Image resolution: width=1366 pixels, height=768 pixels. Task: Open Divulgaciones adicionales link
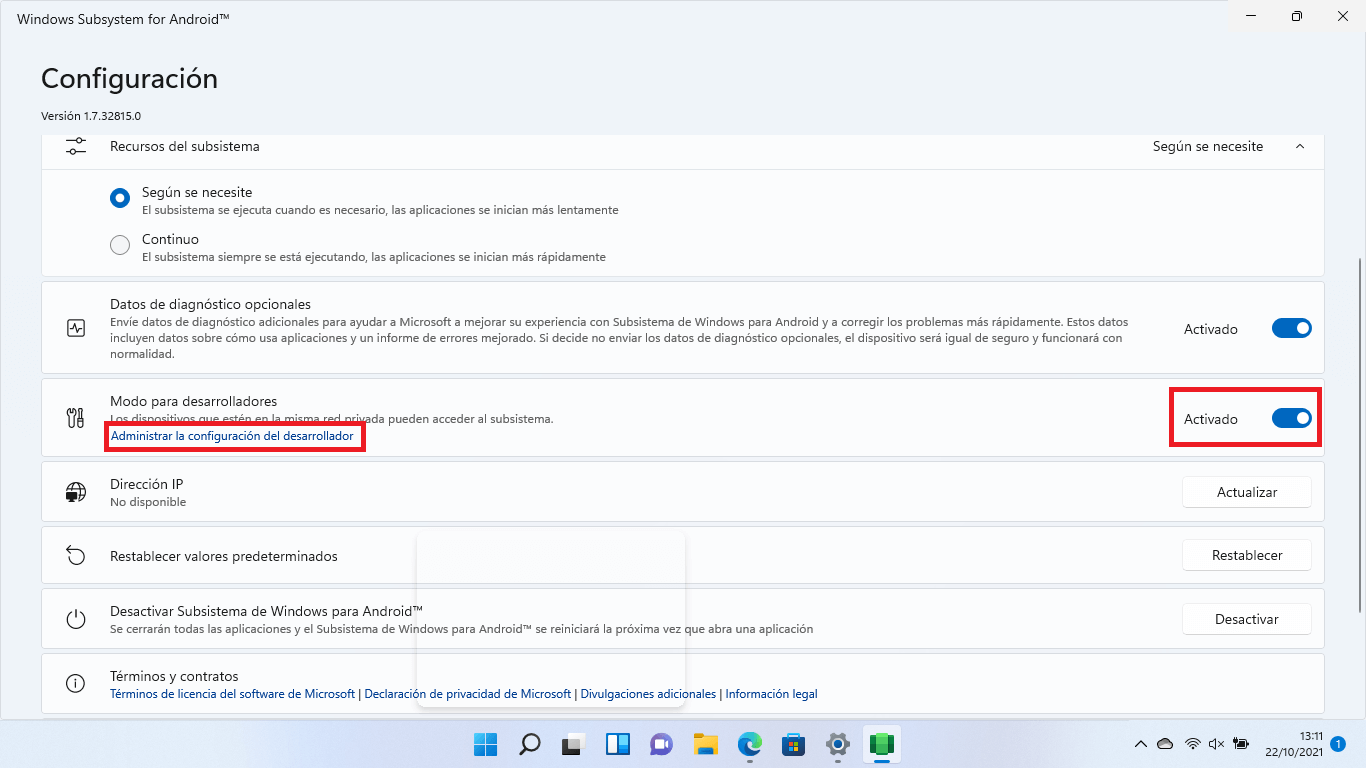(x=648, y=693)
